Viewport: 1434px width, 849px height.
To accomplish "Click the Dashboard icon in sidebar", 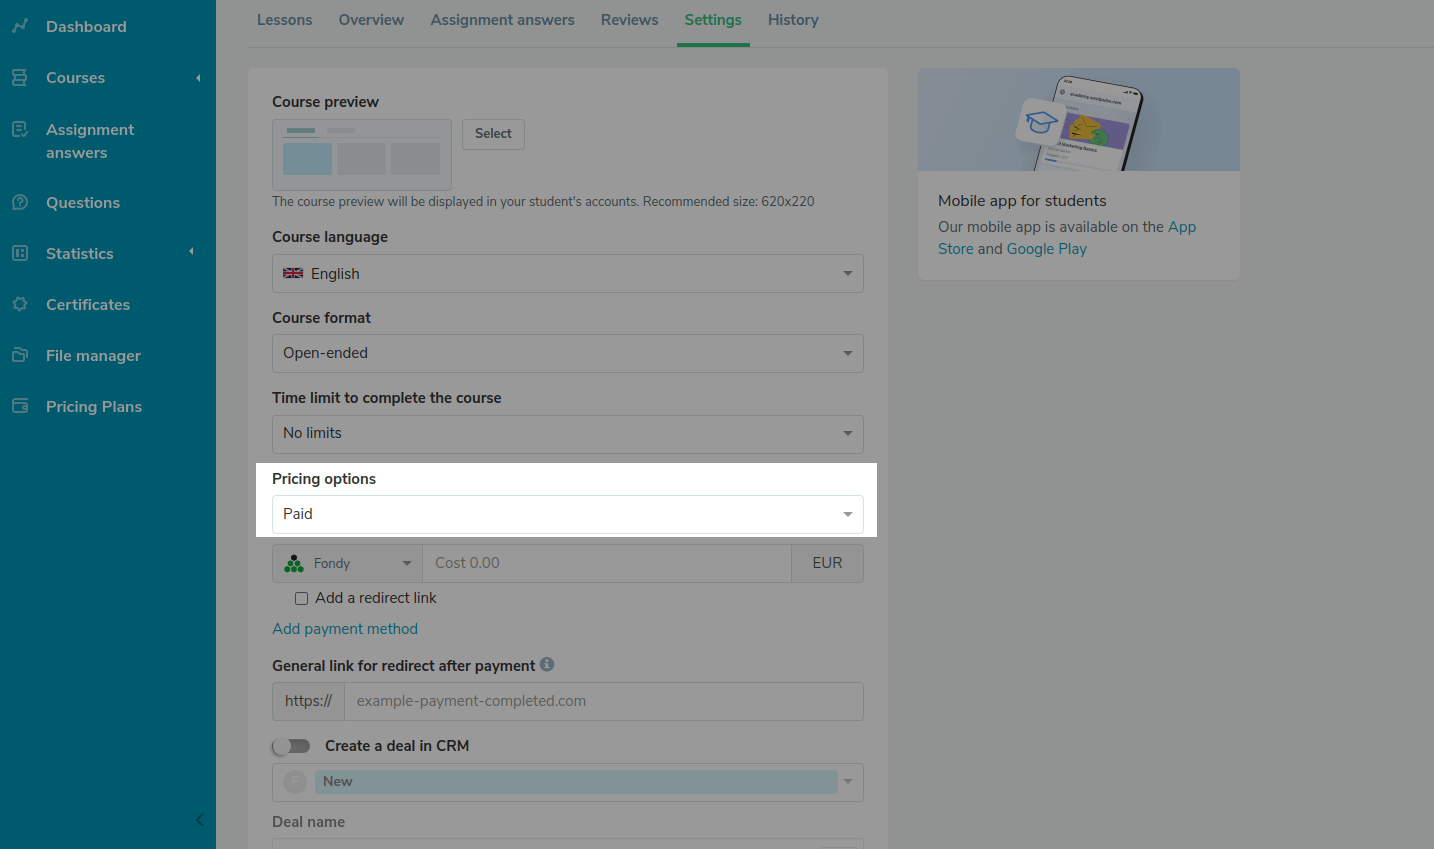I will click(20, 26).
